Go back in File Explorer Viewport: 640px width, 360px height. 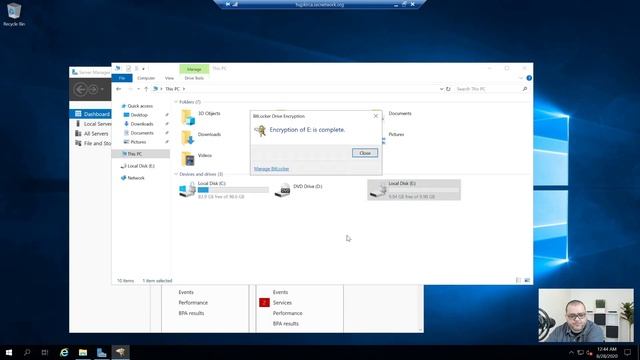pyautogui.click(x=119, y=89)
